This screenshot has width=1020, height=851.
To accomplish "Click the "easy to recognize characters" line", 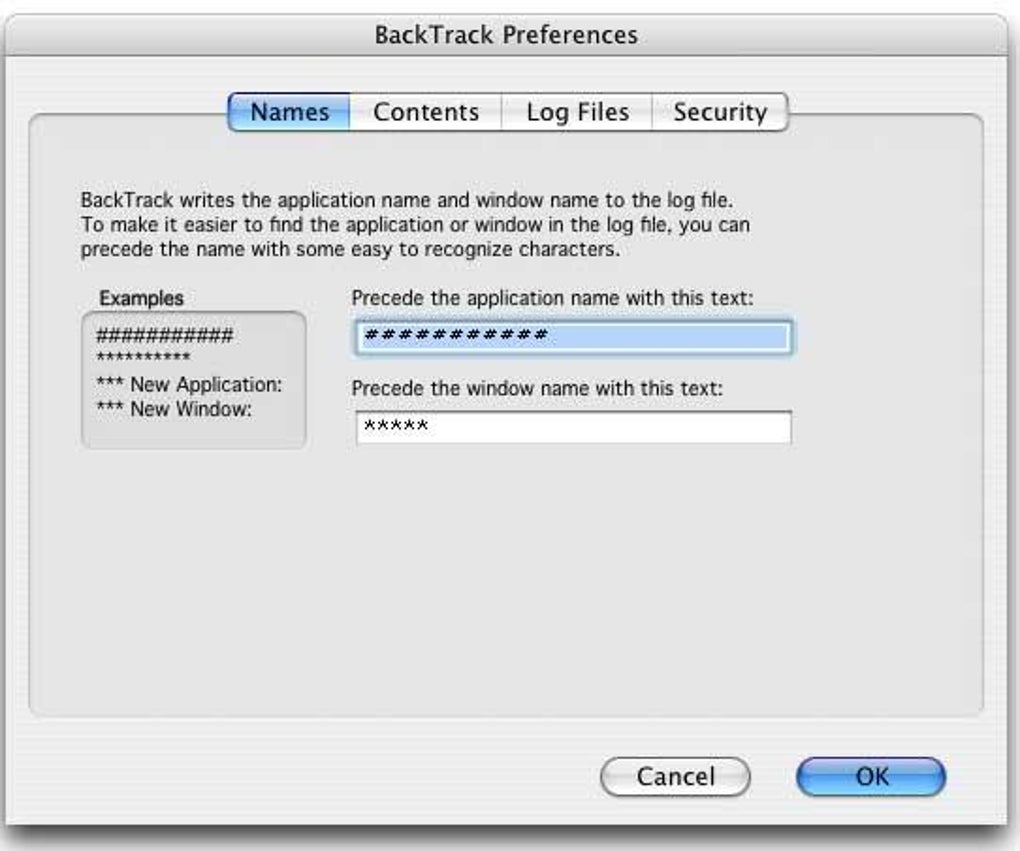I will (x=350, y=249).
